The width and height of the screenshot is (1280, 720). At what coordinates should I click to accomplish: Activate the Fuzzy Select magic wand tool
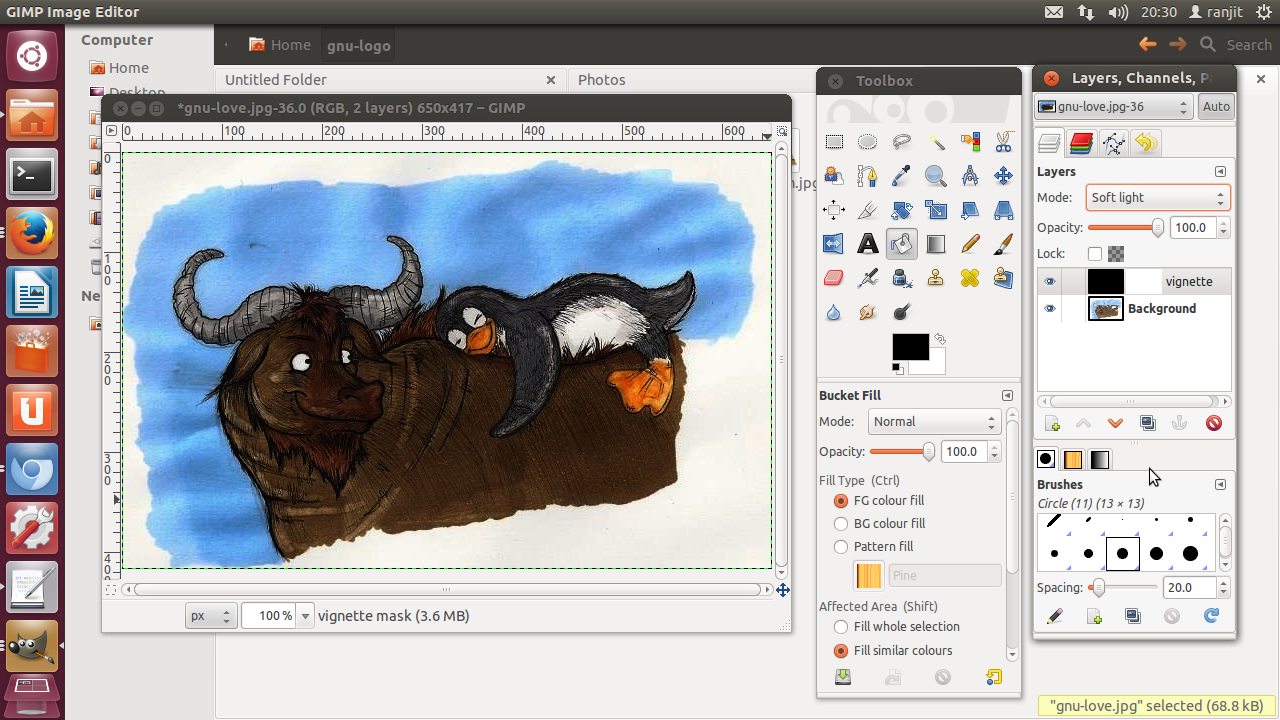point(936,141)
